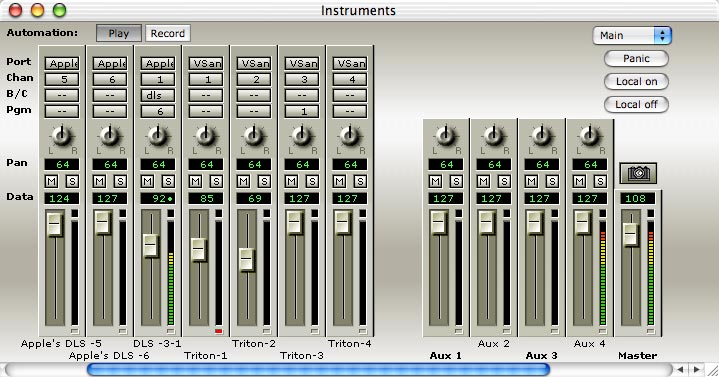Click the Master volume fader handle
The width and height of the screenshot is (719, 377).
pyautogui.click(x=631, y=234)
